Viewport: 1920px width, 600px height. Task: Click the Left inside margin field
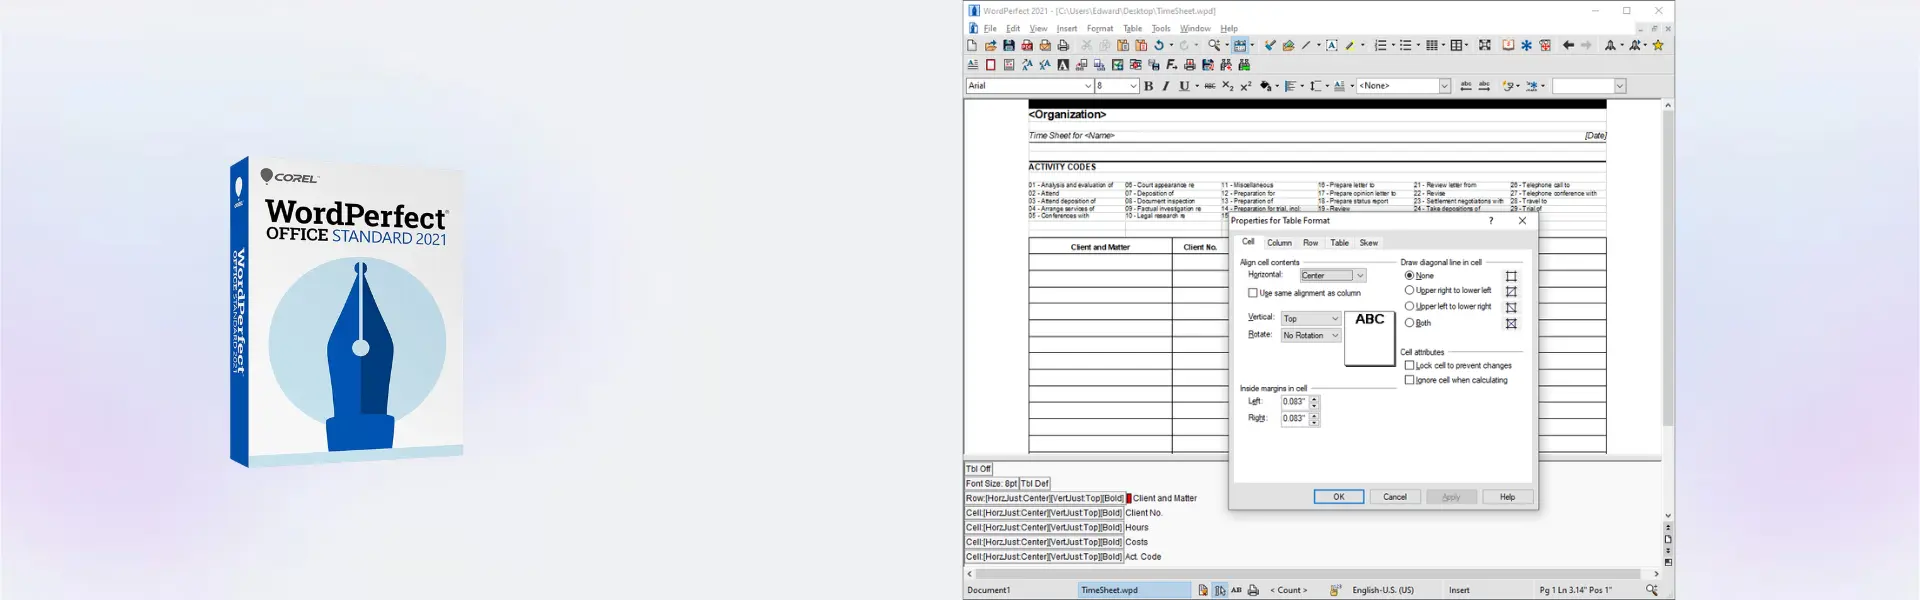(x=1295, y=402)
